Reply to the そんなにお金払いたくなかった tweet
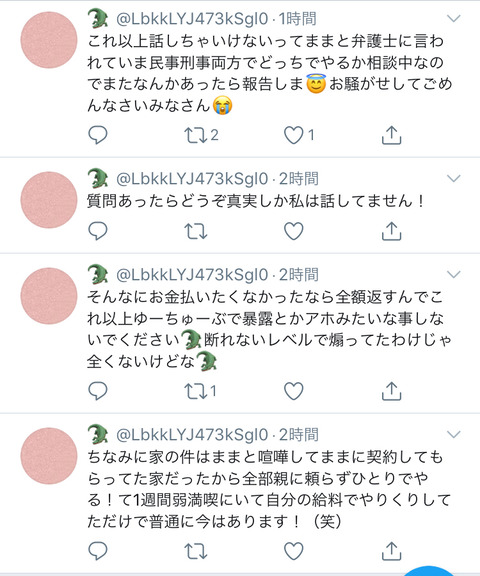 pos(98,391)
